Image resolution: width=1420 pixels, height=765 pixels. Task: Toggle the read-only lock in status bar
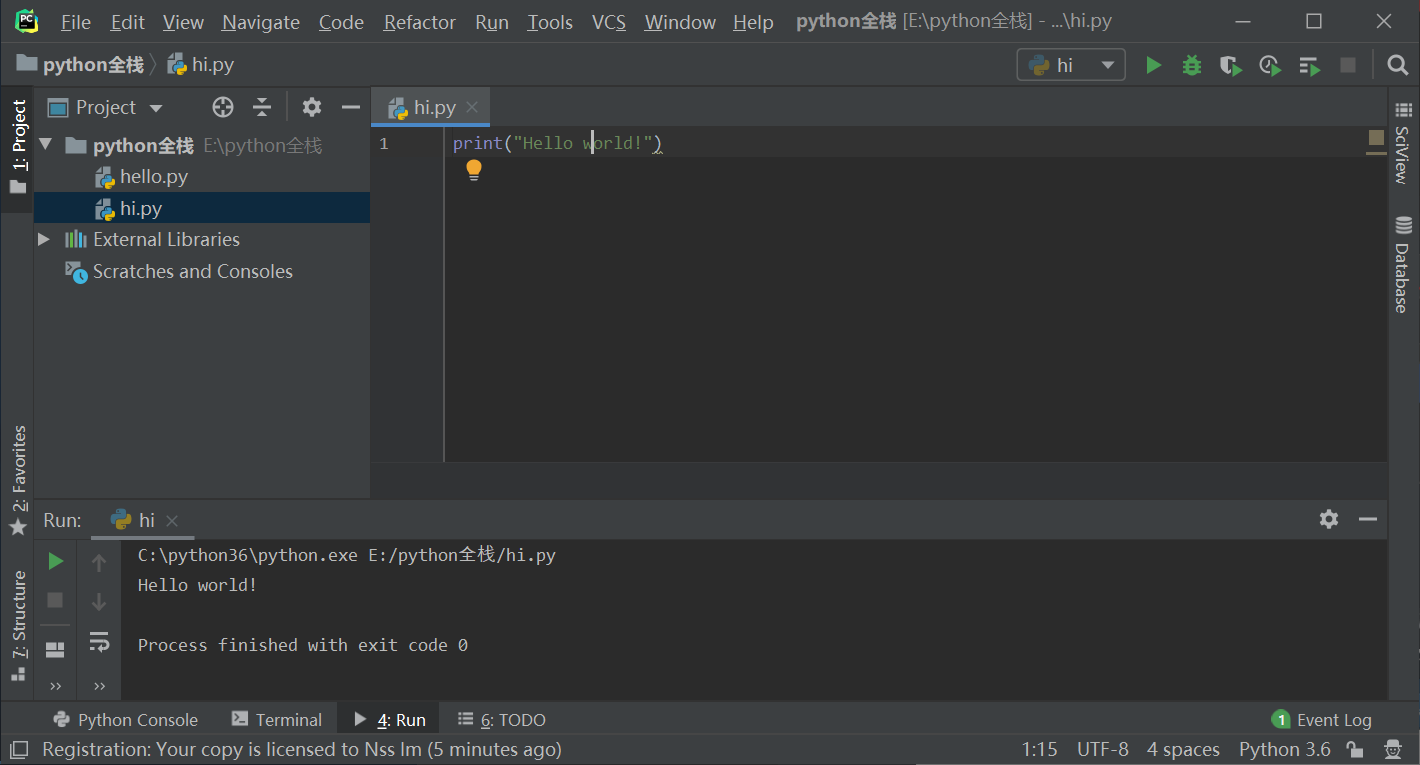coord(1355,749)
